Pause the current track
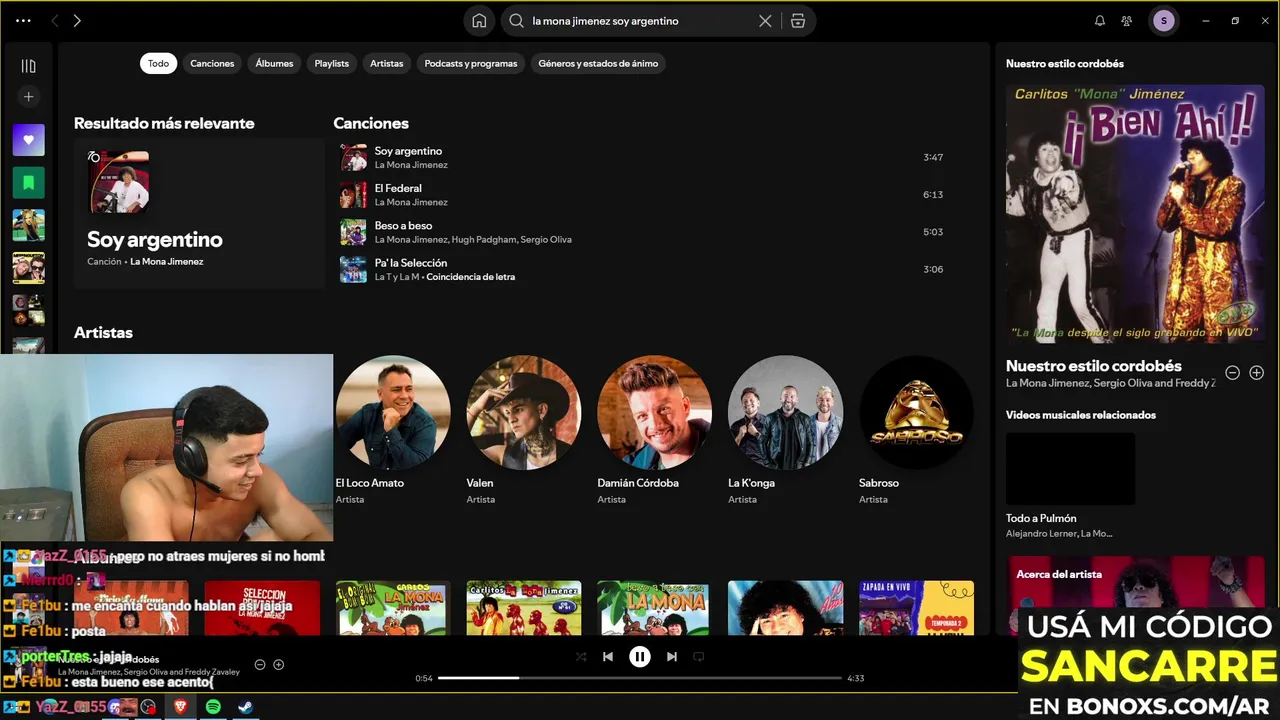Viewport: 1280px width, 720px height. coord(640,656)
